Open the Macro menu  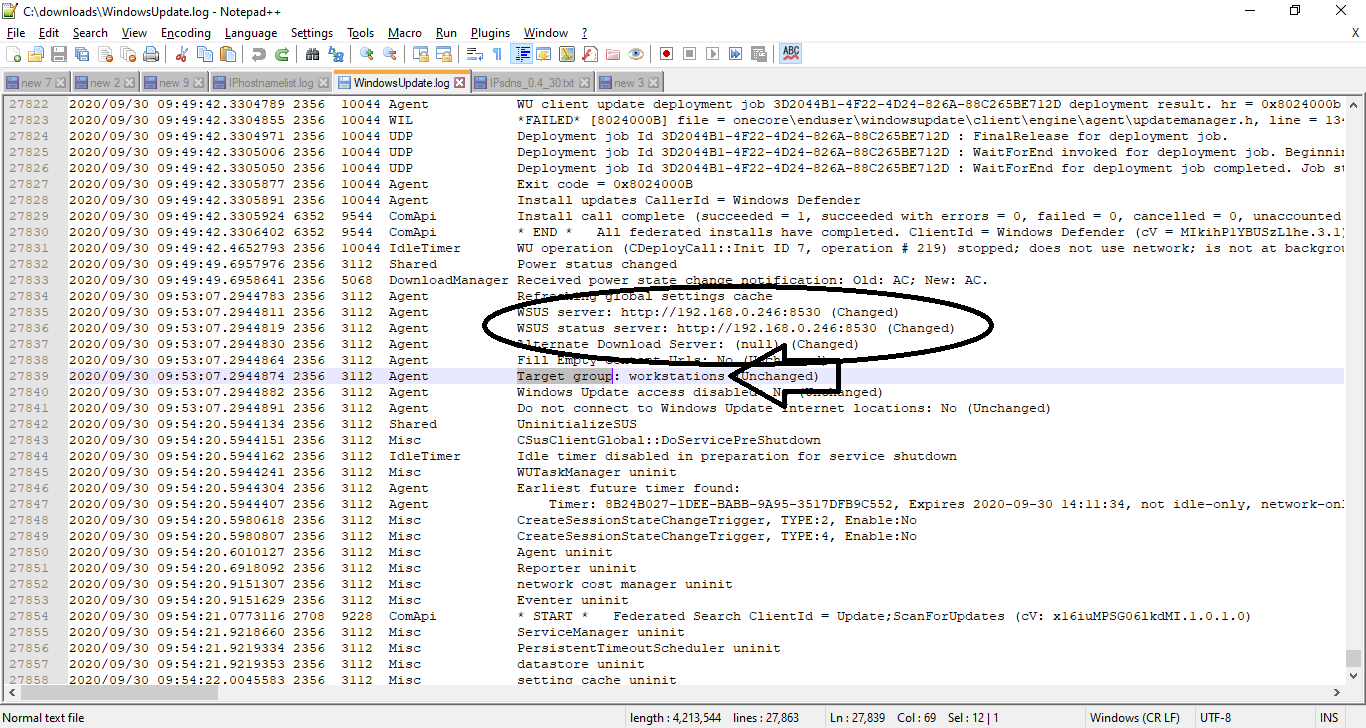tap(405, 33)
